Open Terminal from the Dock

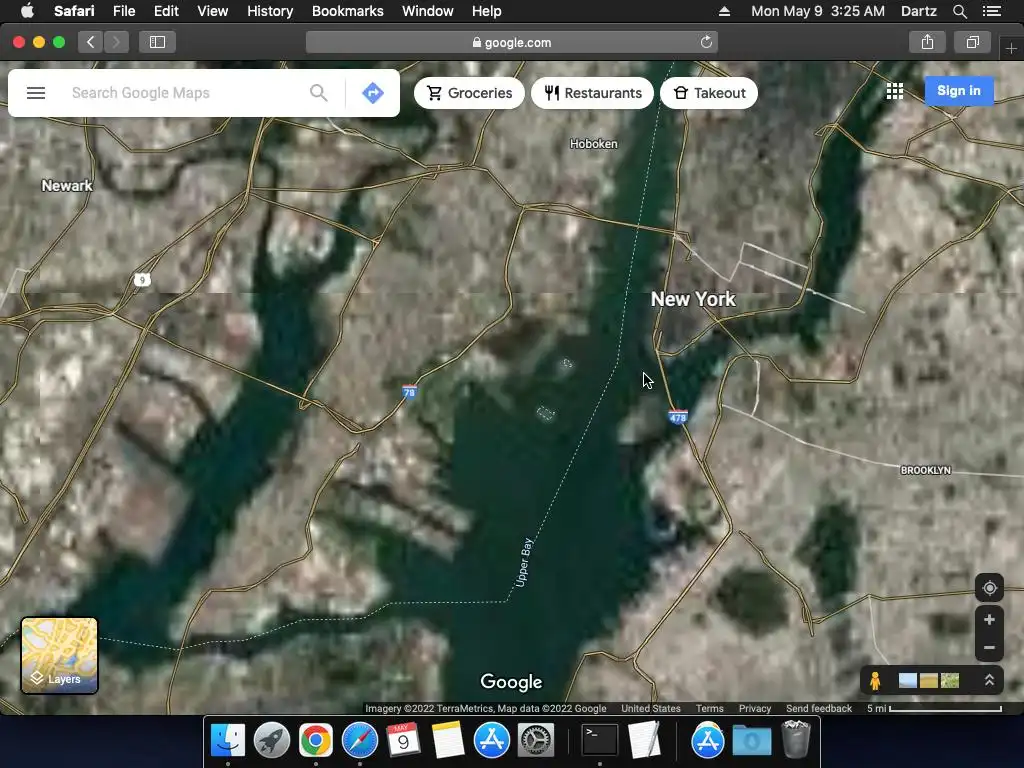pos(600,740)
